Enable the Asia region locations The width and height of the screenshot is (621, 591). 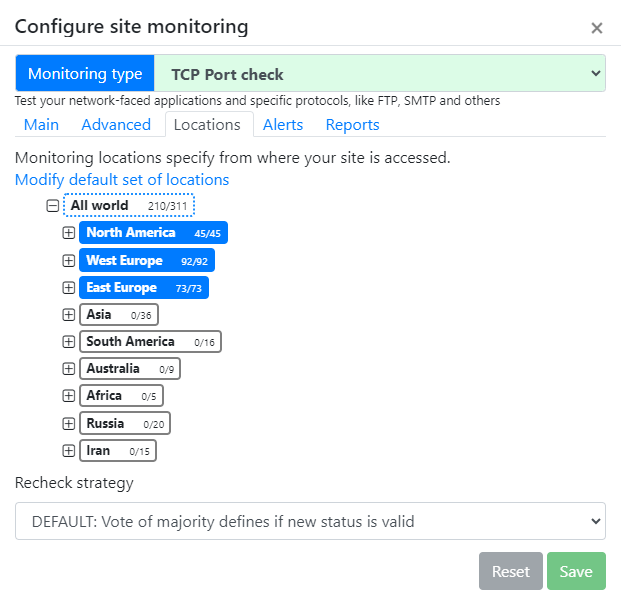[119, 315]
